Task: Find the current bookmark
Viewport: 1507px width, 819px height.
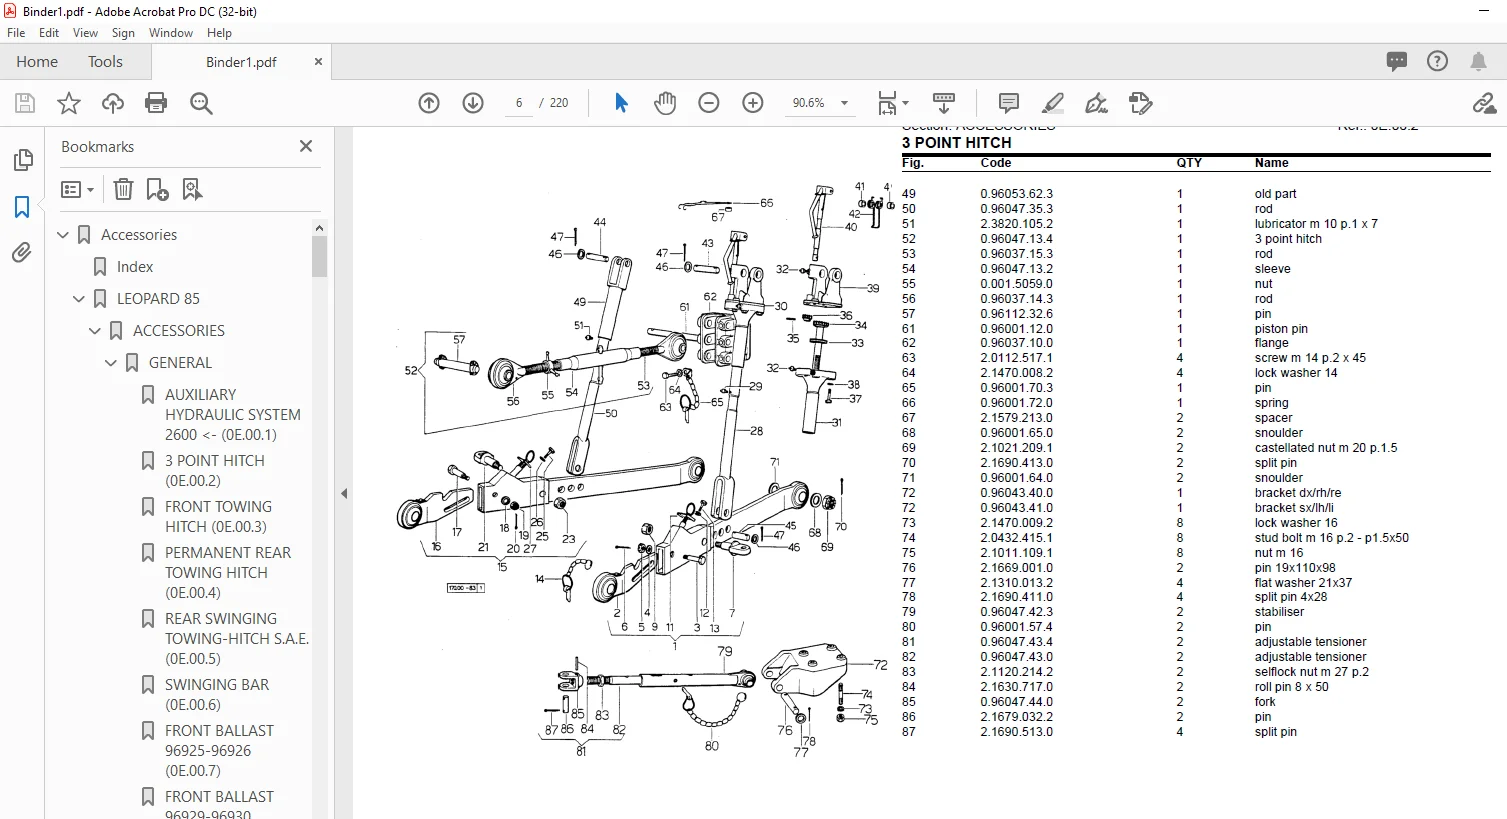Action: 192,189
